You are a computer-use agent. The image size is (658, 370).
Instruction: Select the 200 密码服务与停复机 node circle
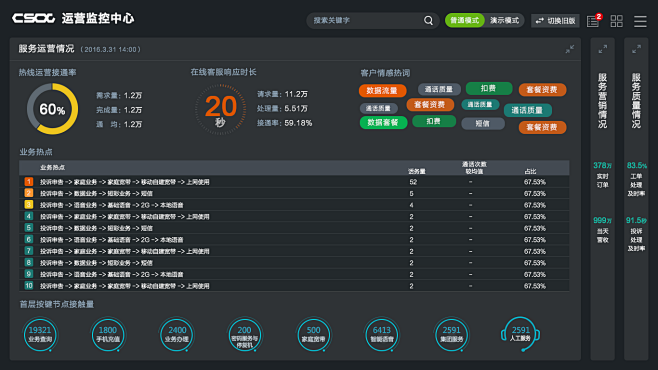click(x=245, y=334)
